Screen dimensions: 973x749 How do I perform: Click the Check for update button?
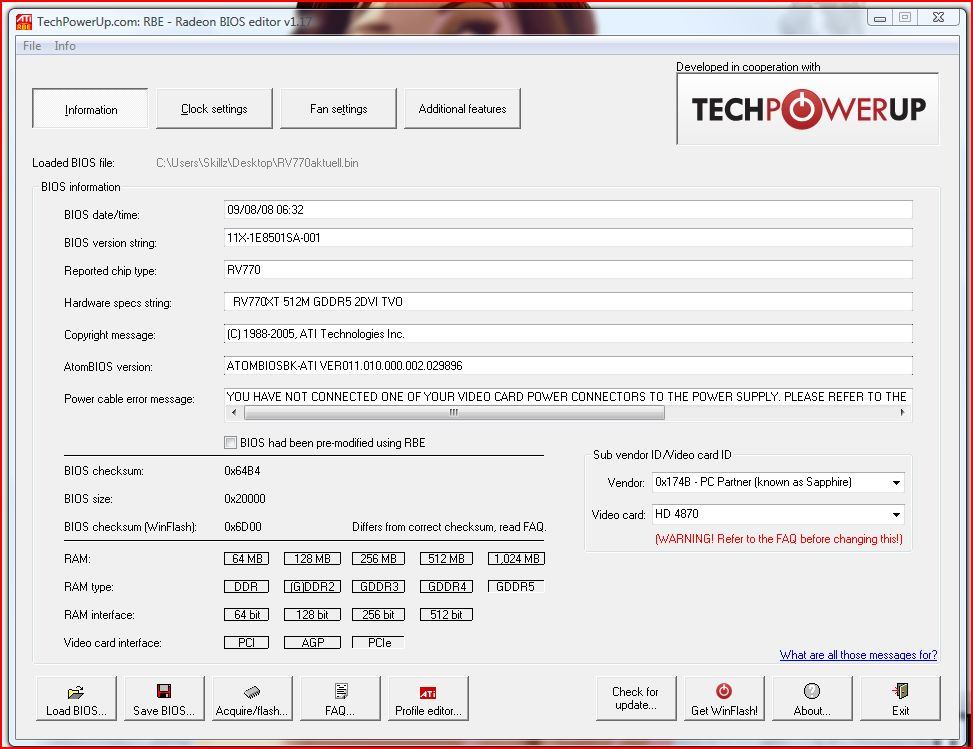(x=635, y=698)
